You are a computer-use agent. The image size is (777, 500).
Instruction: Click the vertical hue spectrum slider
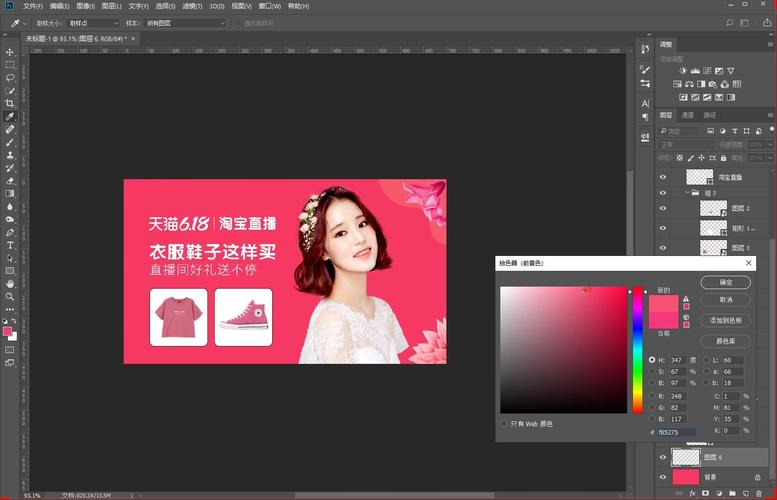pos(637,350)
